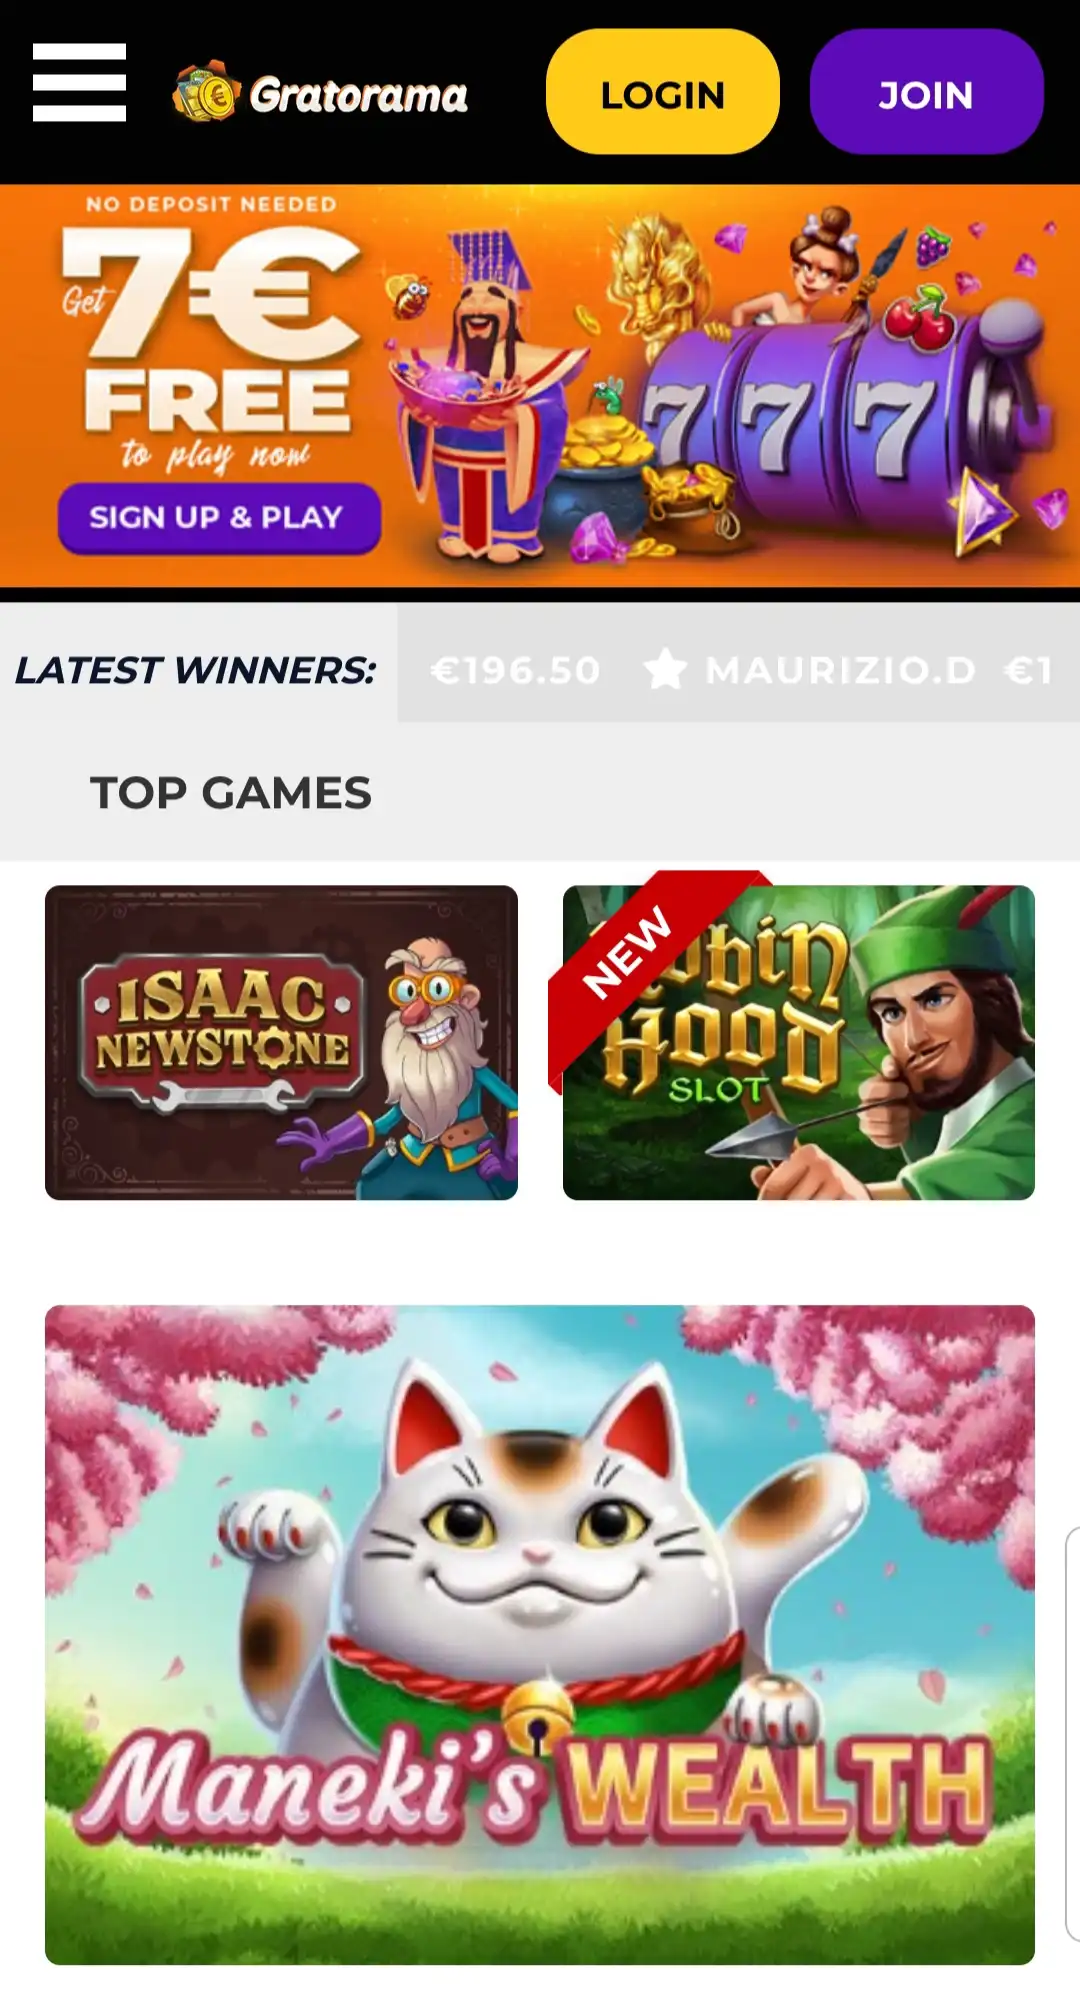Viewport: 1080px width, 1994px height.
Task: Open the Maneki's Wealth game tile
Action: pos(540,1635)
